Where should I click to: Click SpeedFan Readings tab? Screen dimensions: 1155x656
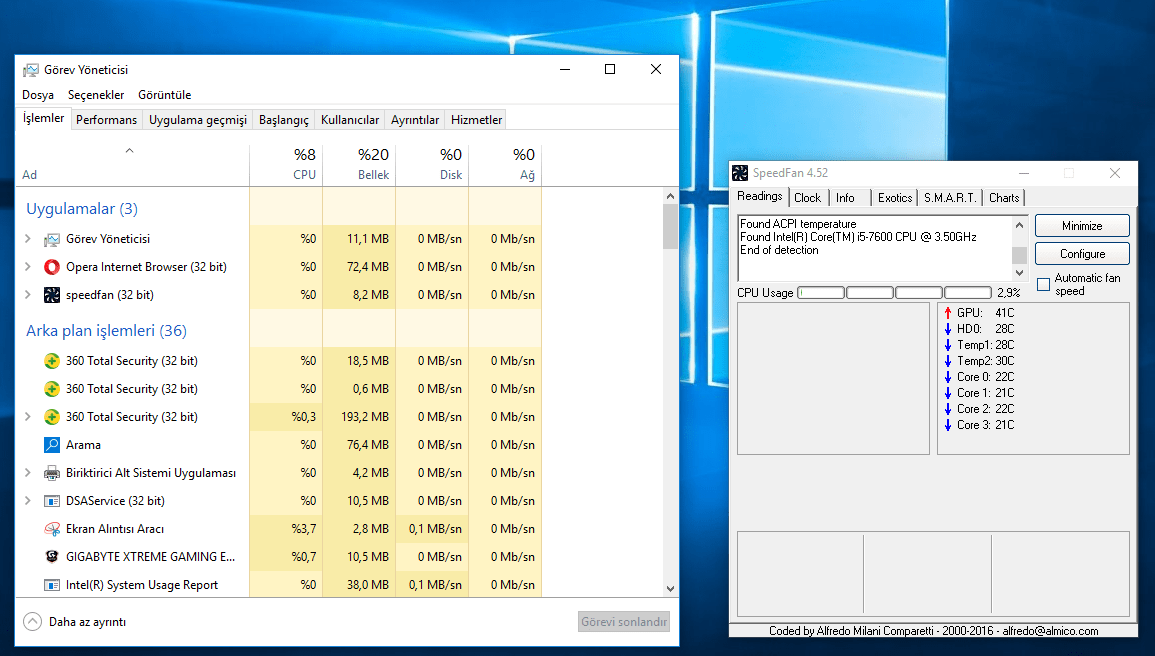(x=759, y=197)
